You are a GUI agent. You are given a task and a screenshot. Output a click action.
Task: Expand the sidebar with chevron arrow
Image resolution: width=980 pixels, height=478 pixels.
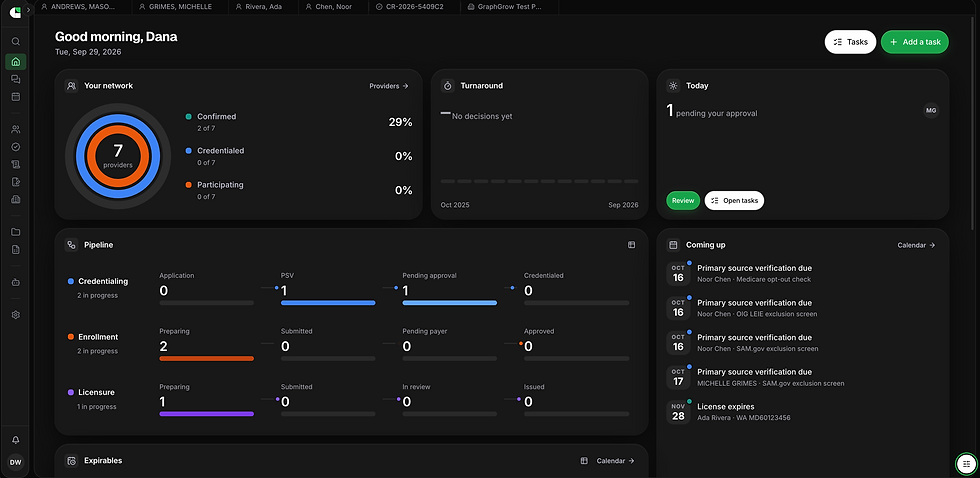pyautogui.click(x=28, y=10)
